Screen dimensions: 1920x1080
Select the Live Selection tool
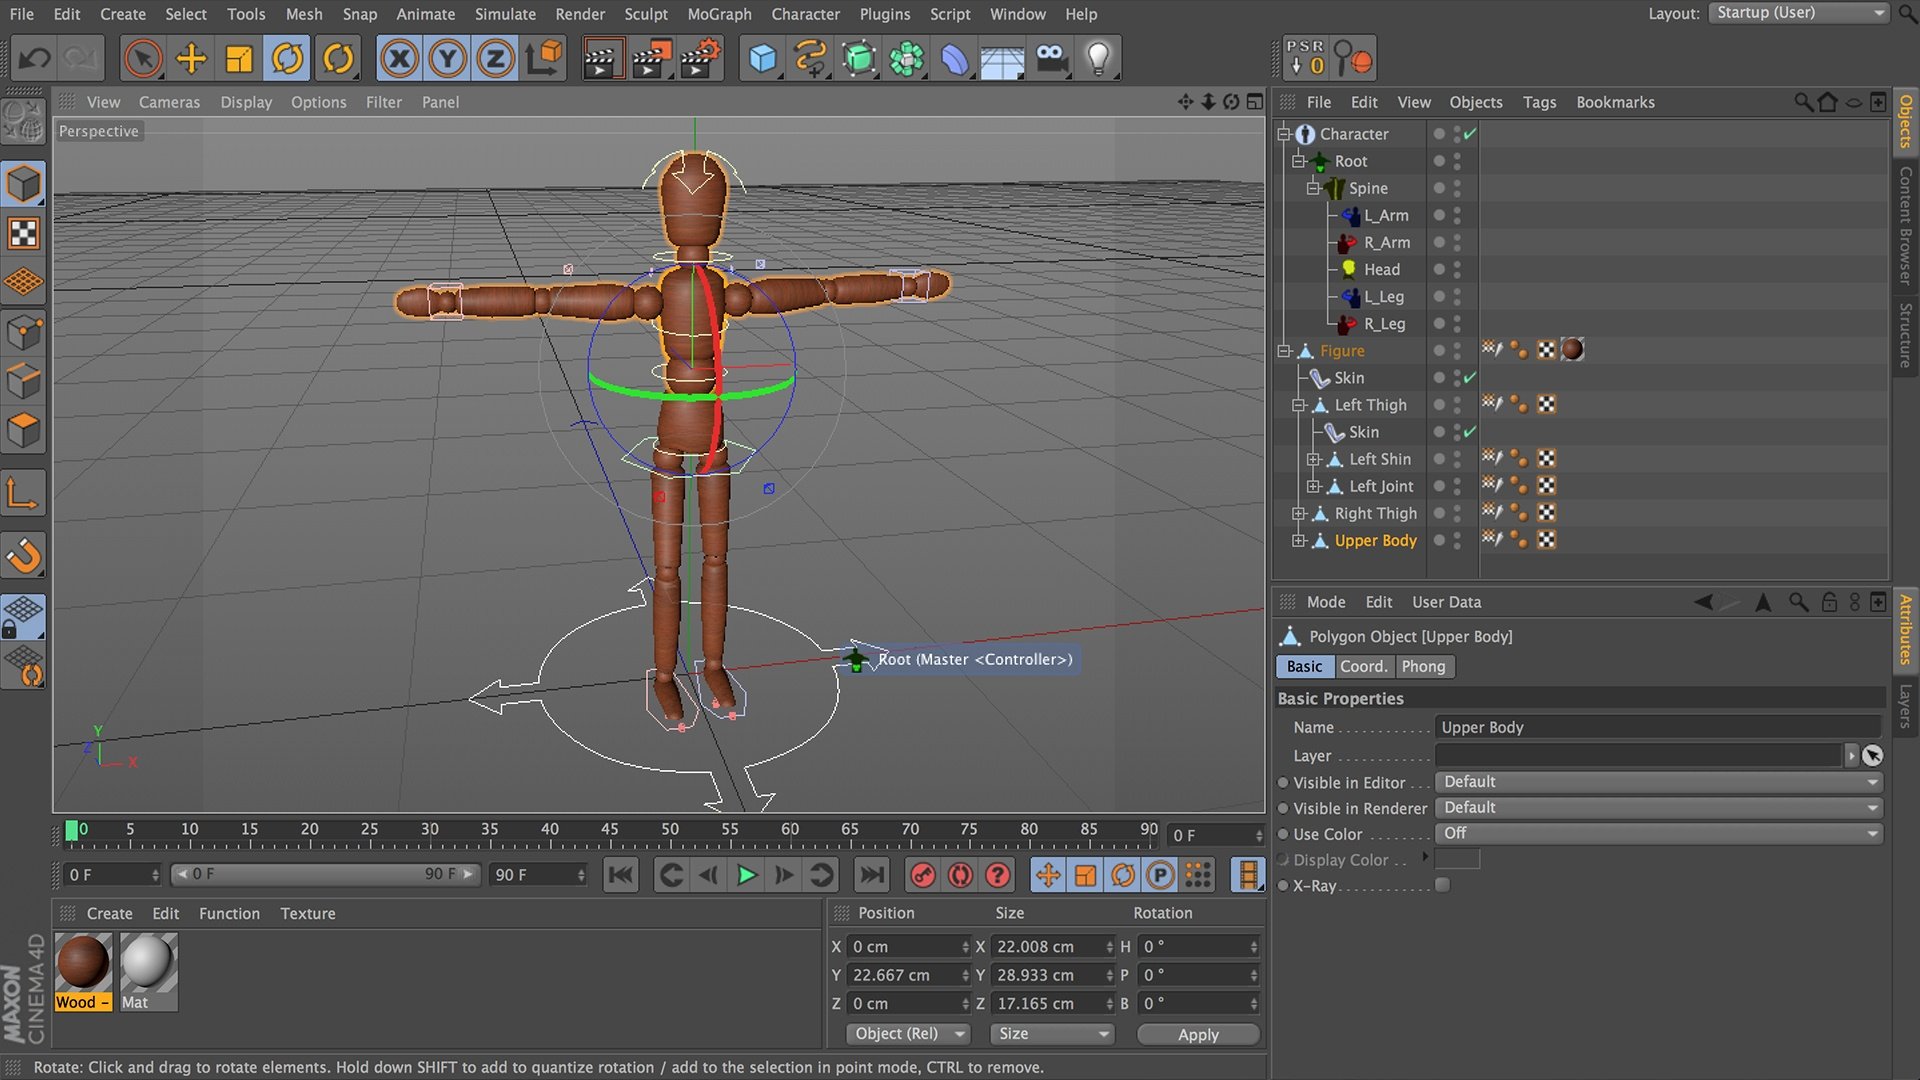[x=143, y=59]
